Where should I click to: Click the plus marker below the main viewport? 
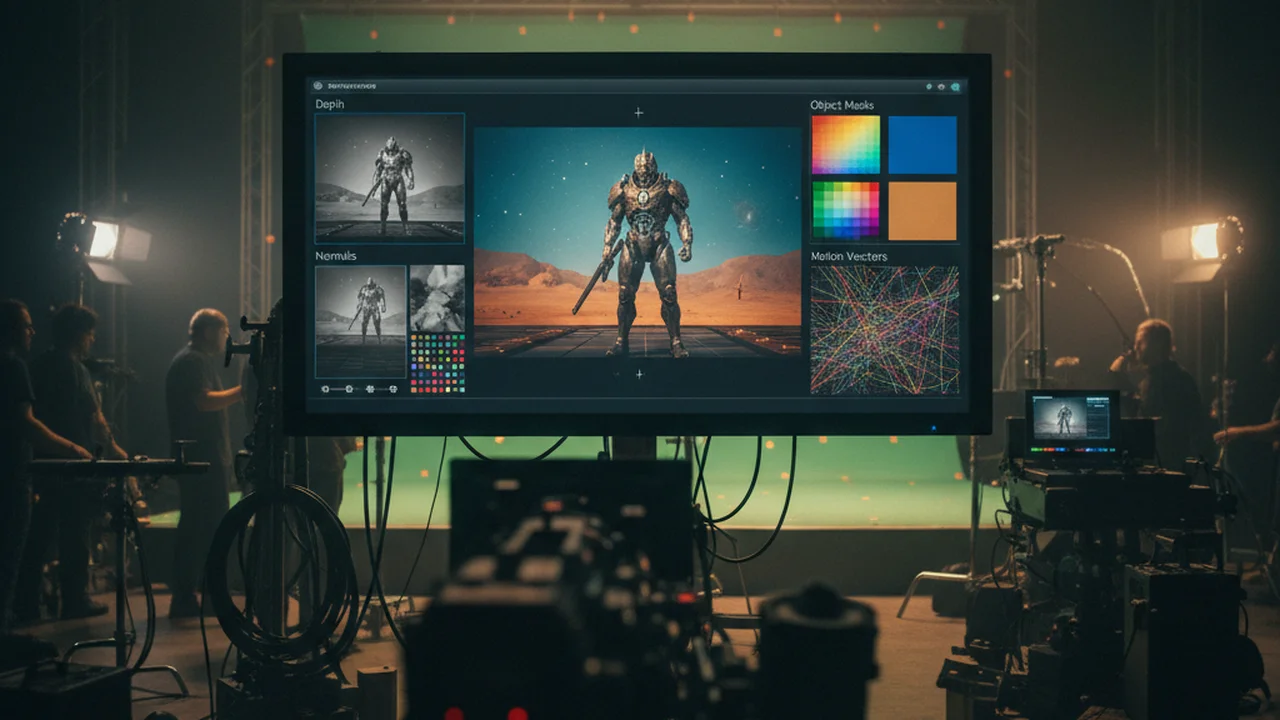(638, 373)
